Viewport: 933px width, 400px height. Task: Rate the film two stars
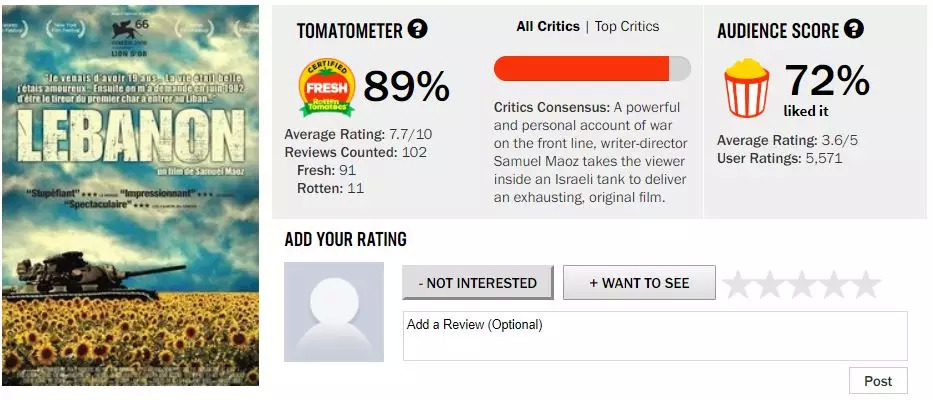770,285
